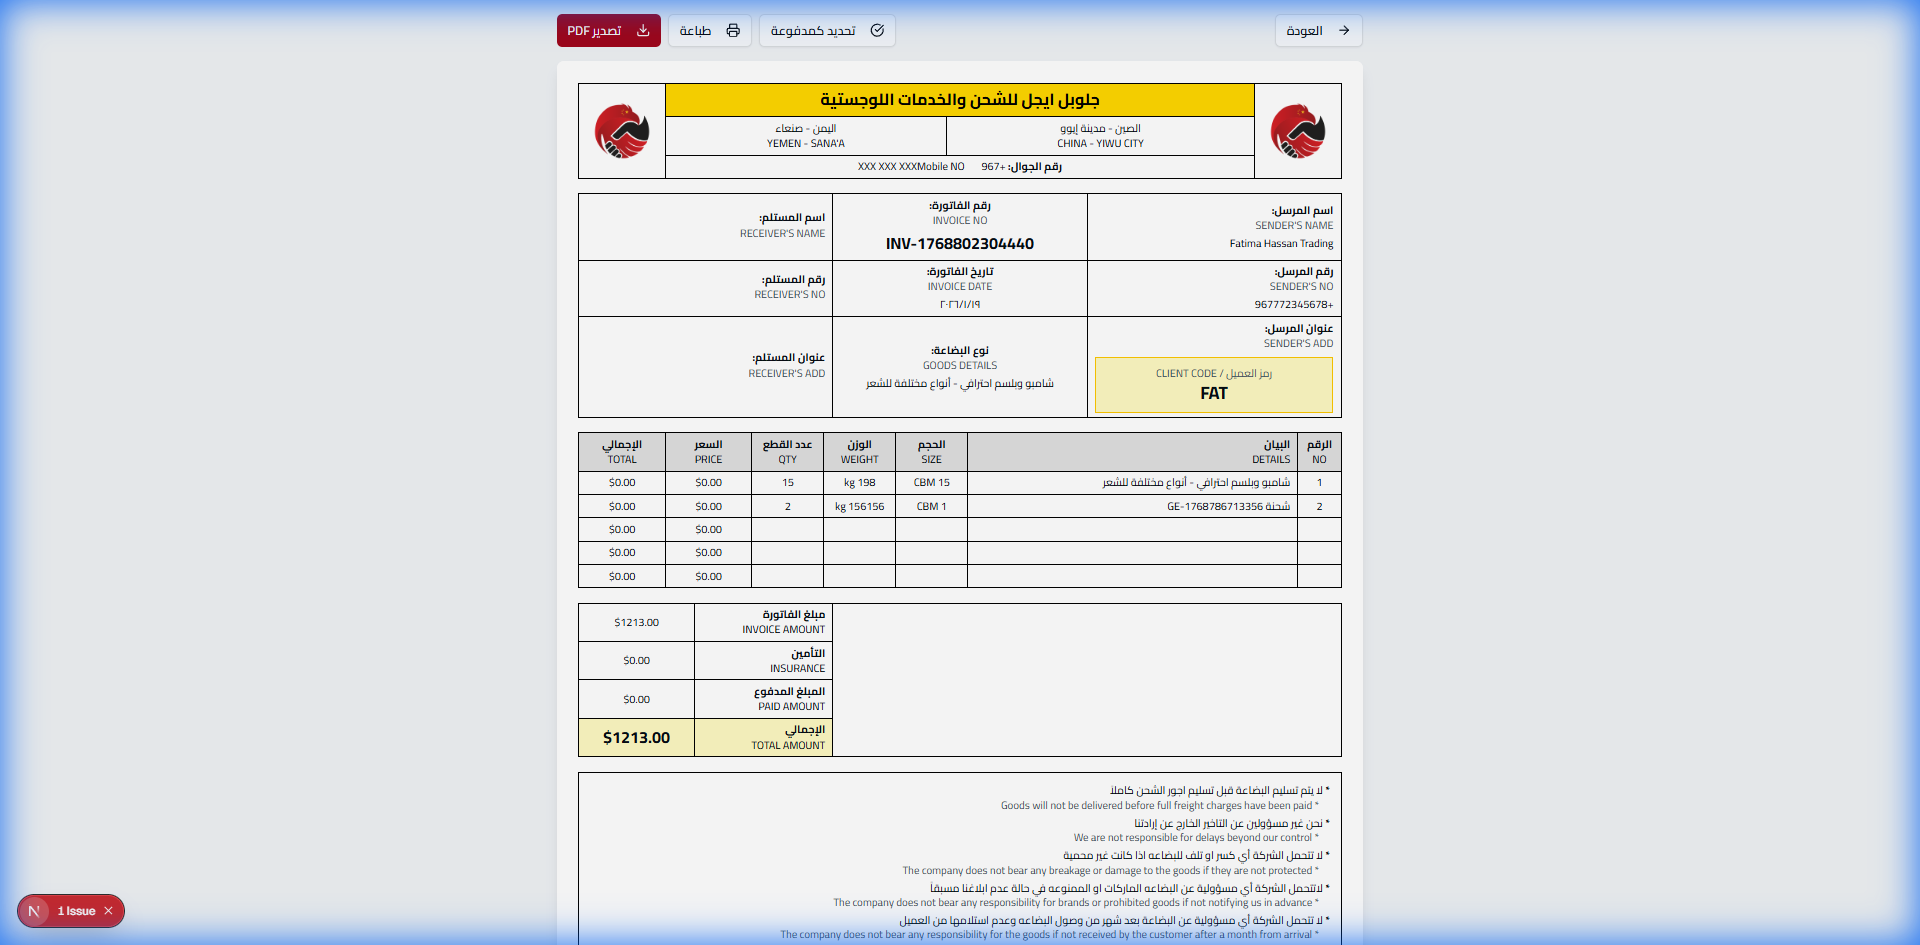This screenshot has width=1920, height=945.
Task: Click the العودة back button label
Action: point(1304,31)
